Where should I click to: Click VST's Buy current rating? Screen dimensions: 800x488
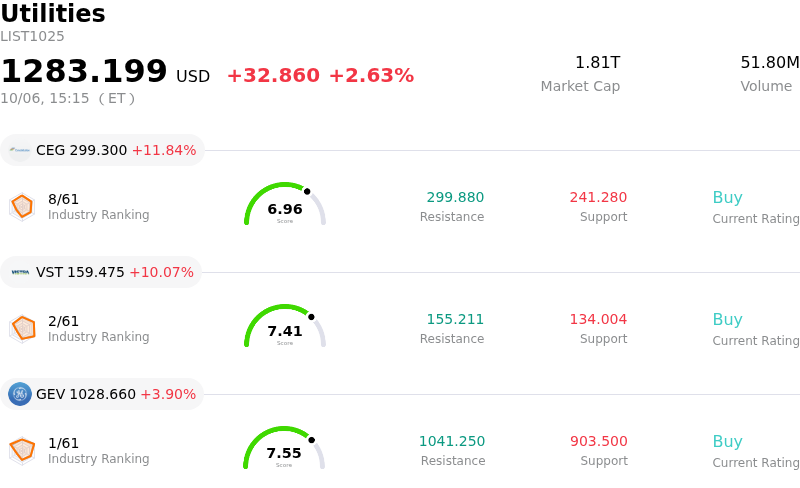click(x=728, y=320)
